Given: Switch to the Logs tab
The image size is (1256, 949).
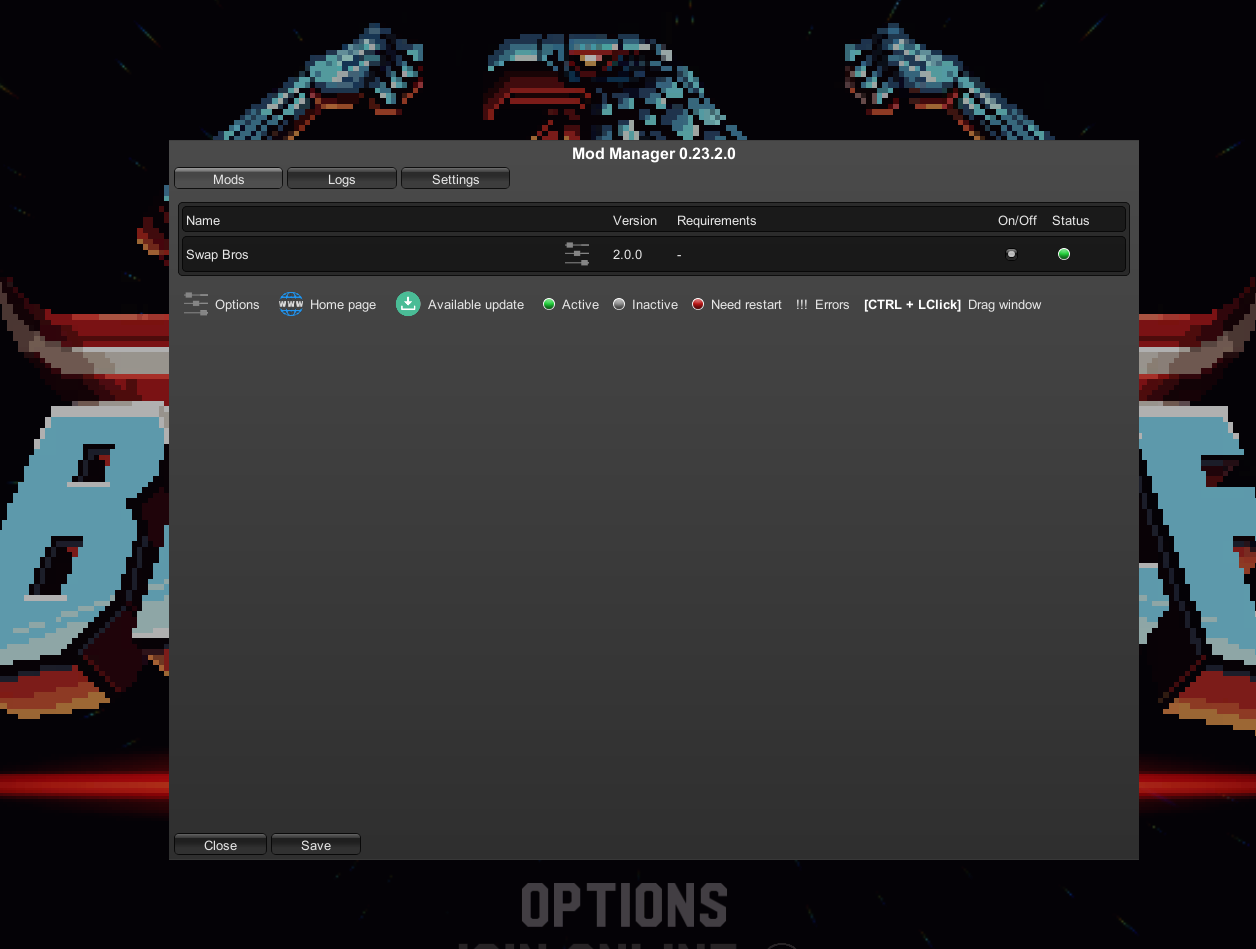Looking at the screenshot, I should 342,179.
